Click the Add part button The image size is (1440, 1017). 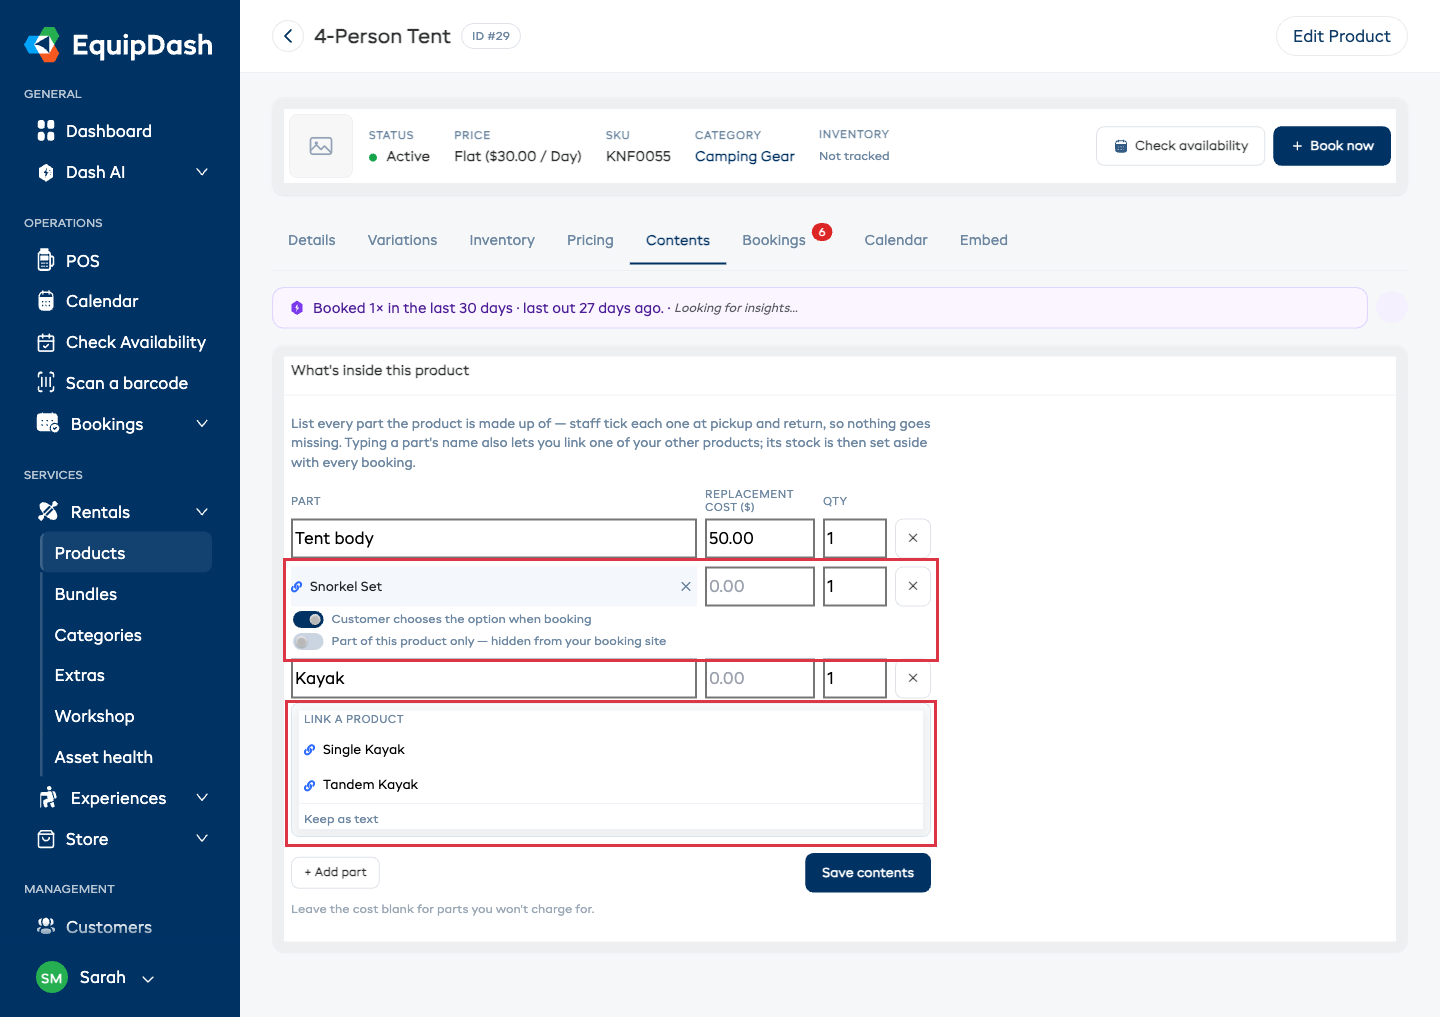point(335,872)
